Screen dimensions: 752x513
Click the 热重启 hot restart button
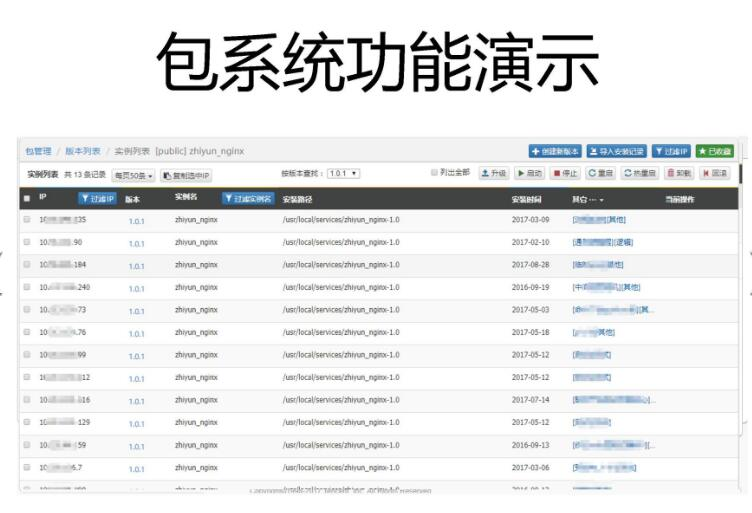(640, 173)
